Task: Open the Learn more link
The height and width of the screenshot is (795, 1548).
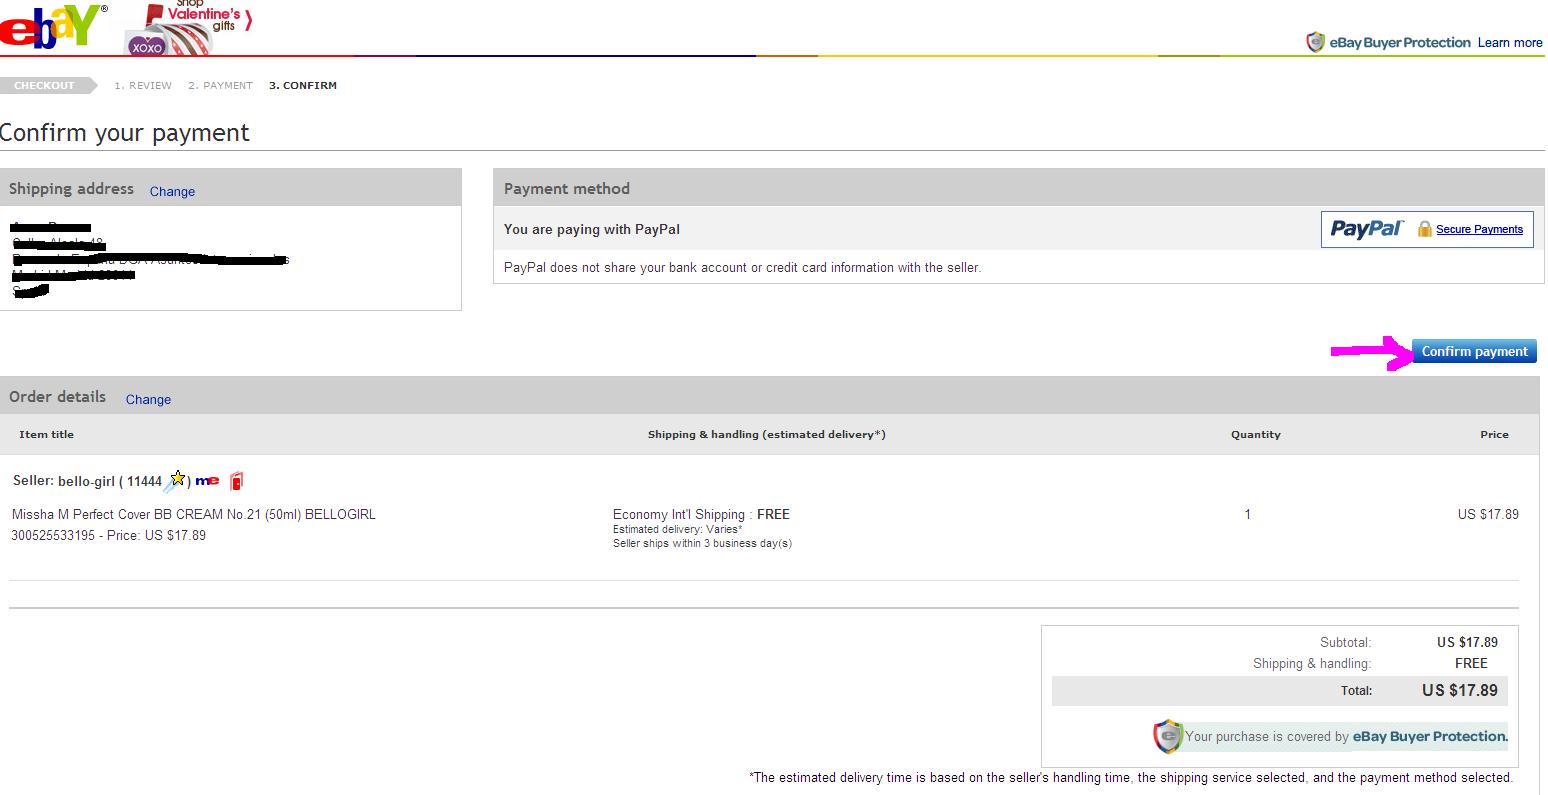Action: coord(1510,43)
